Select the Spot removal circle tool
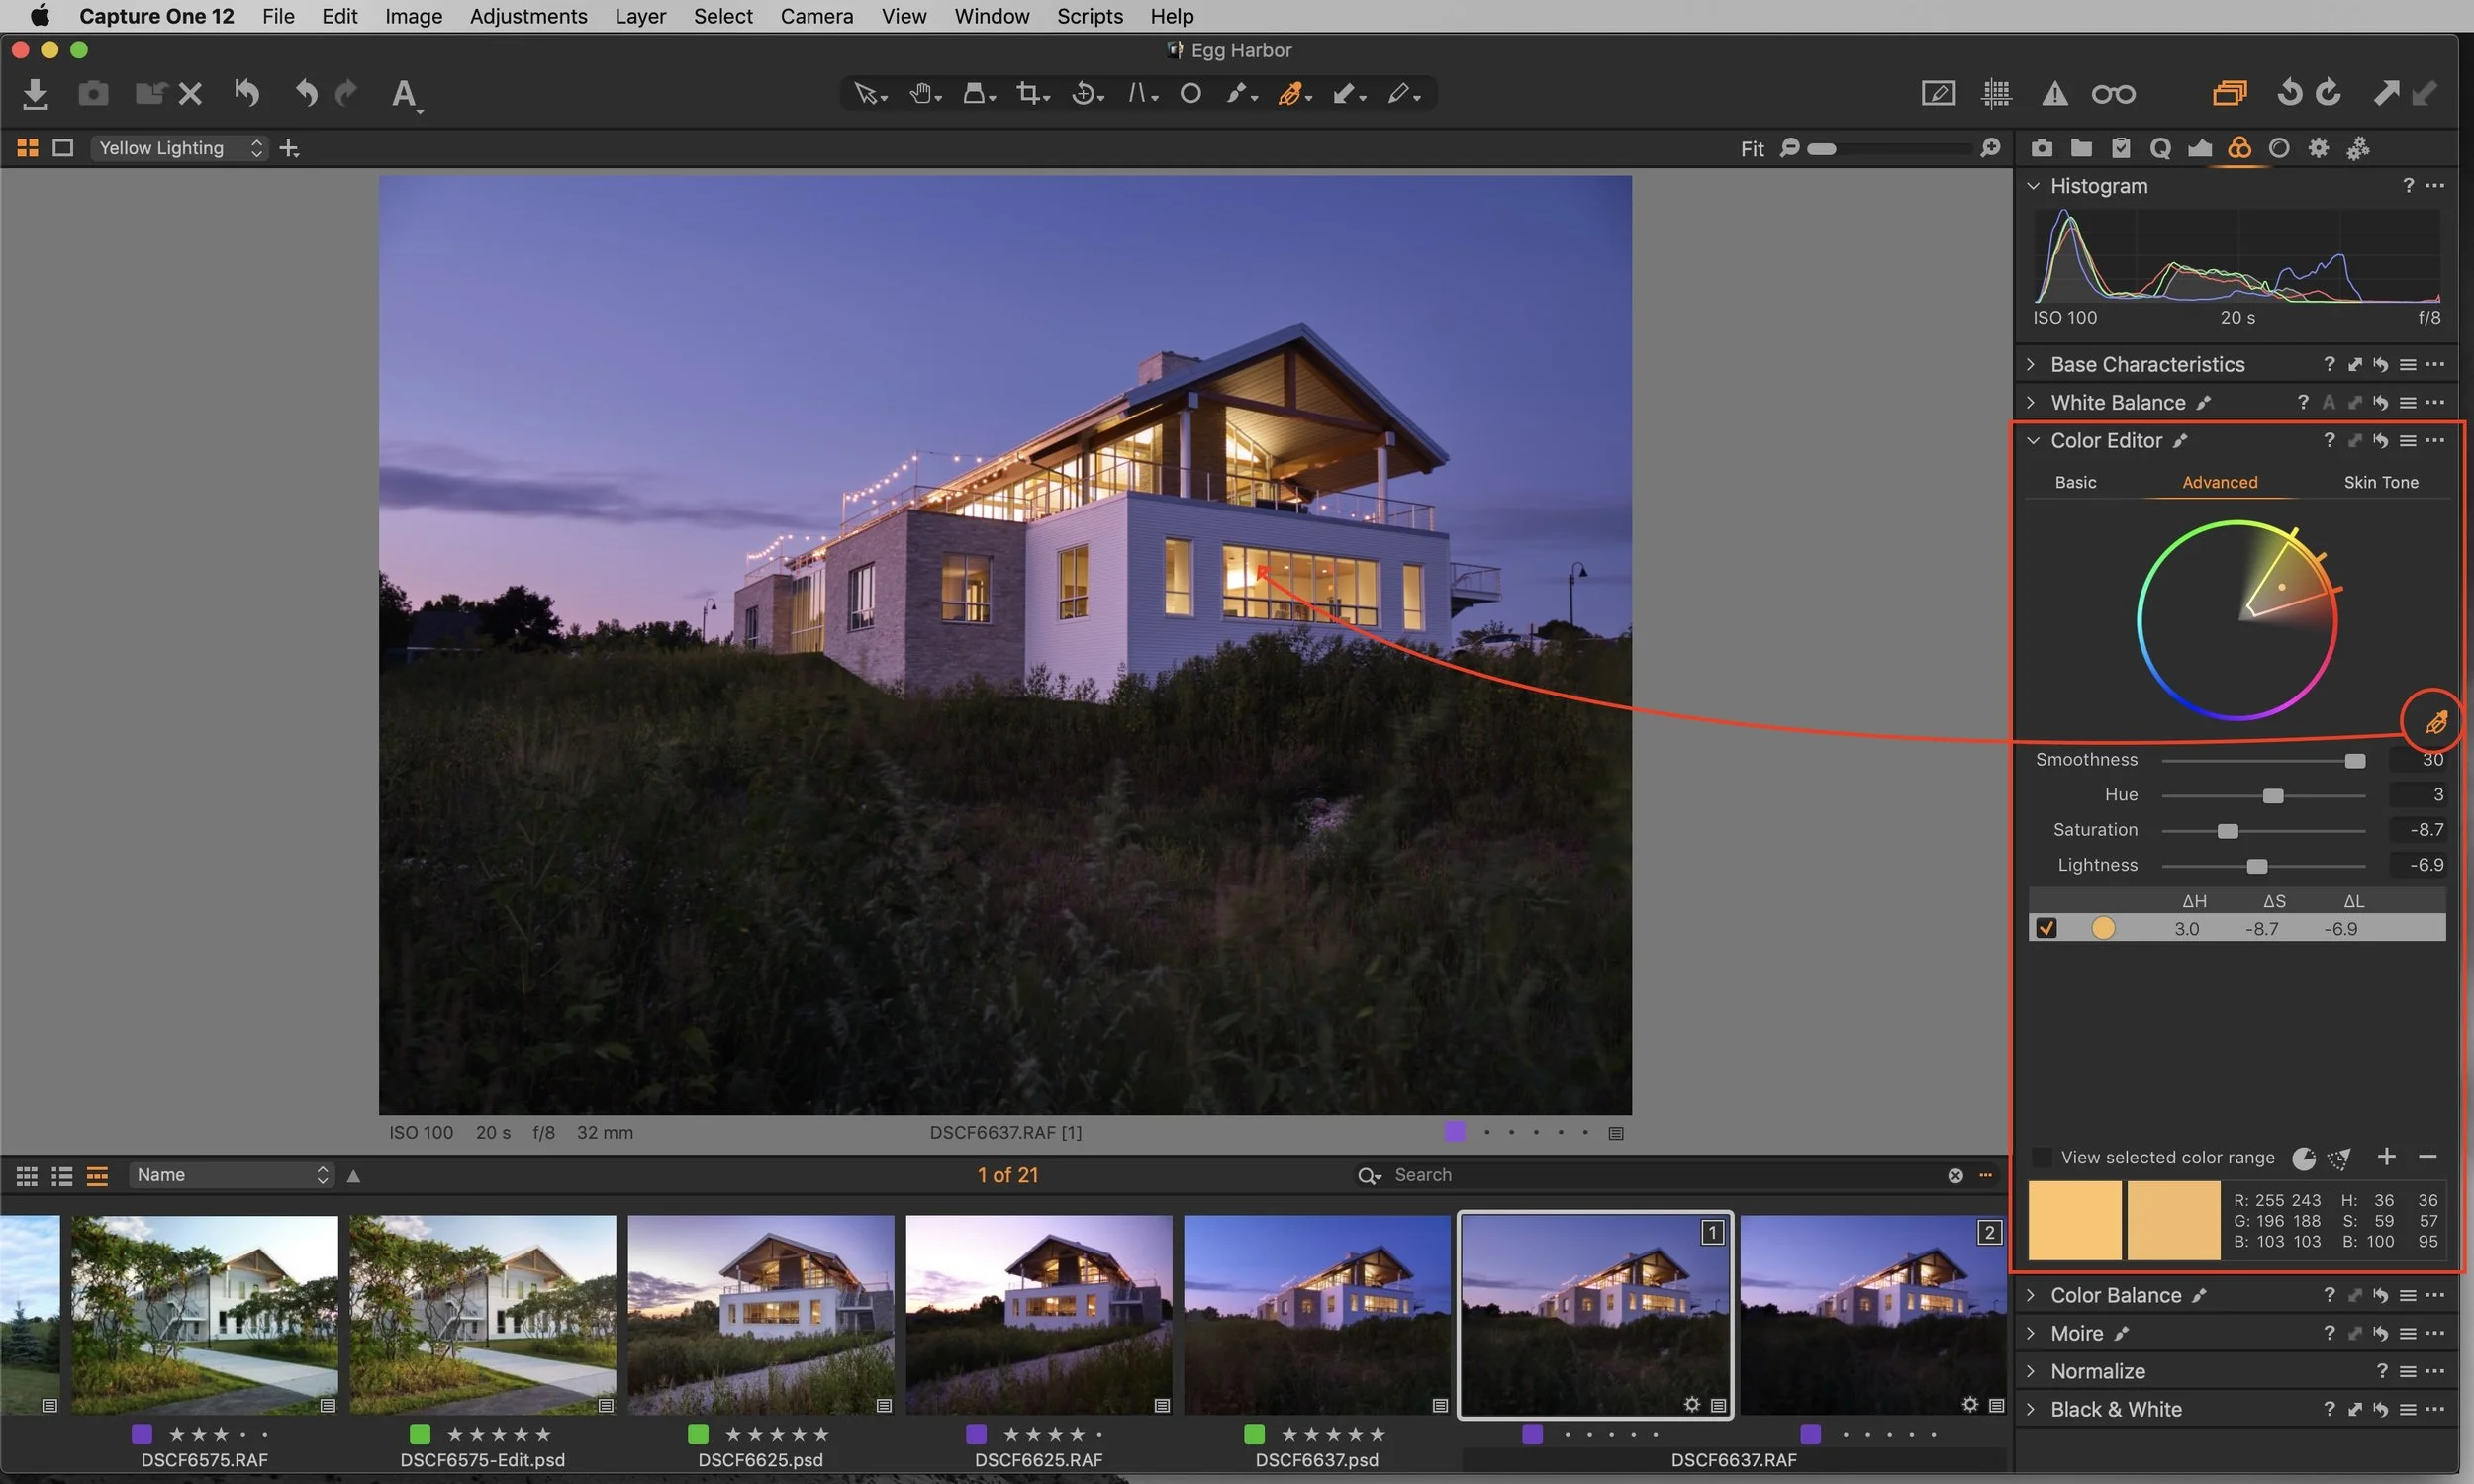2474x1484 pixels. [1190, 94]
